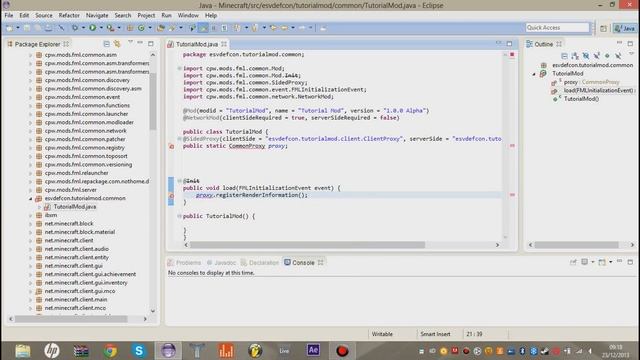Expand TutorialMod.java in Package Explorer
This screenshot has width=640, height=360.
(39, 207)
